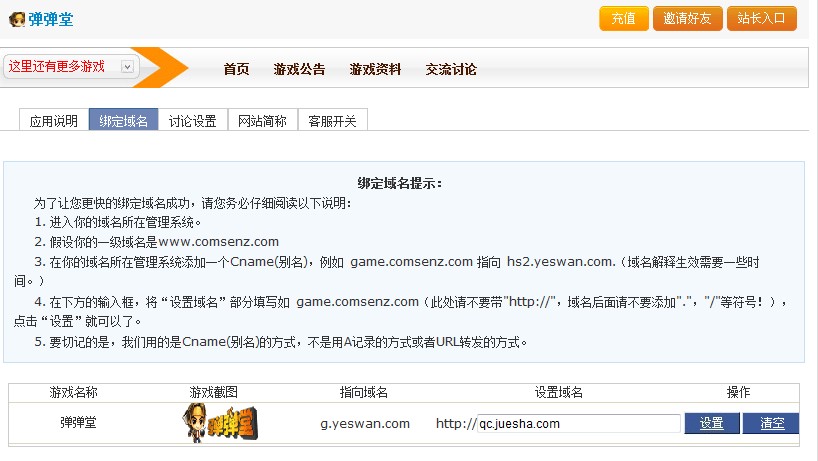Viewport: 818px width, 461px height.
Task: Click the hs2.yeswan.com text in step 3
Action: [x=561, y=262]
